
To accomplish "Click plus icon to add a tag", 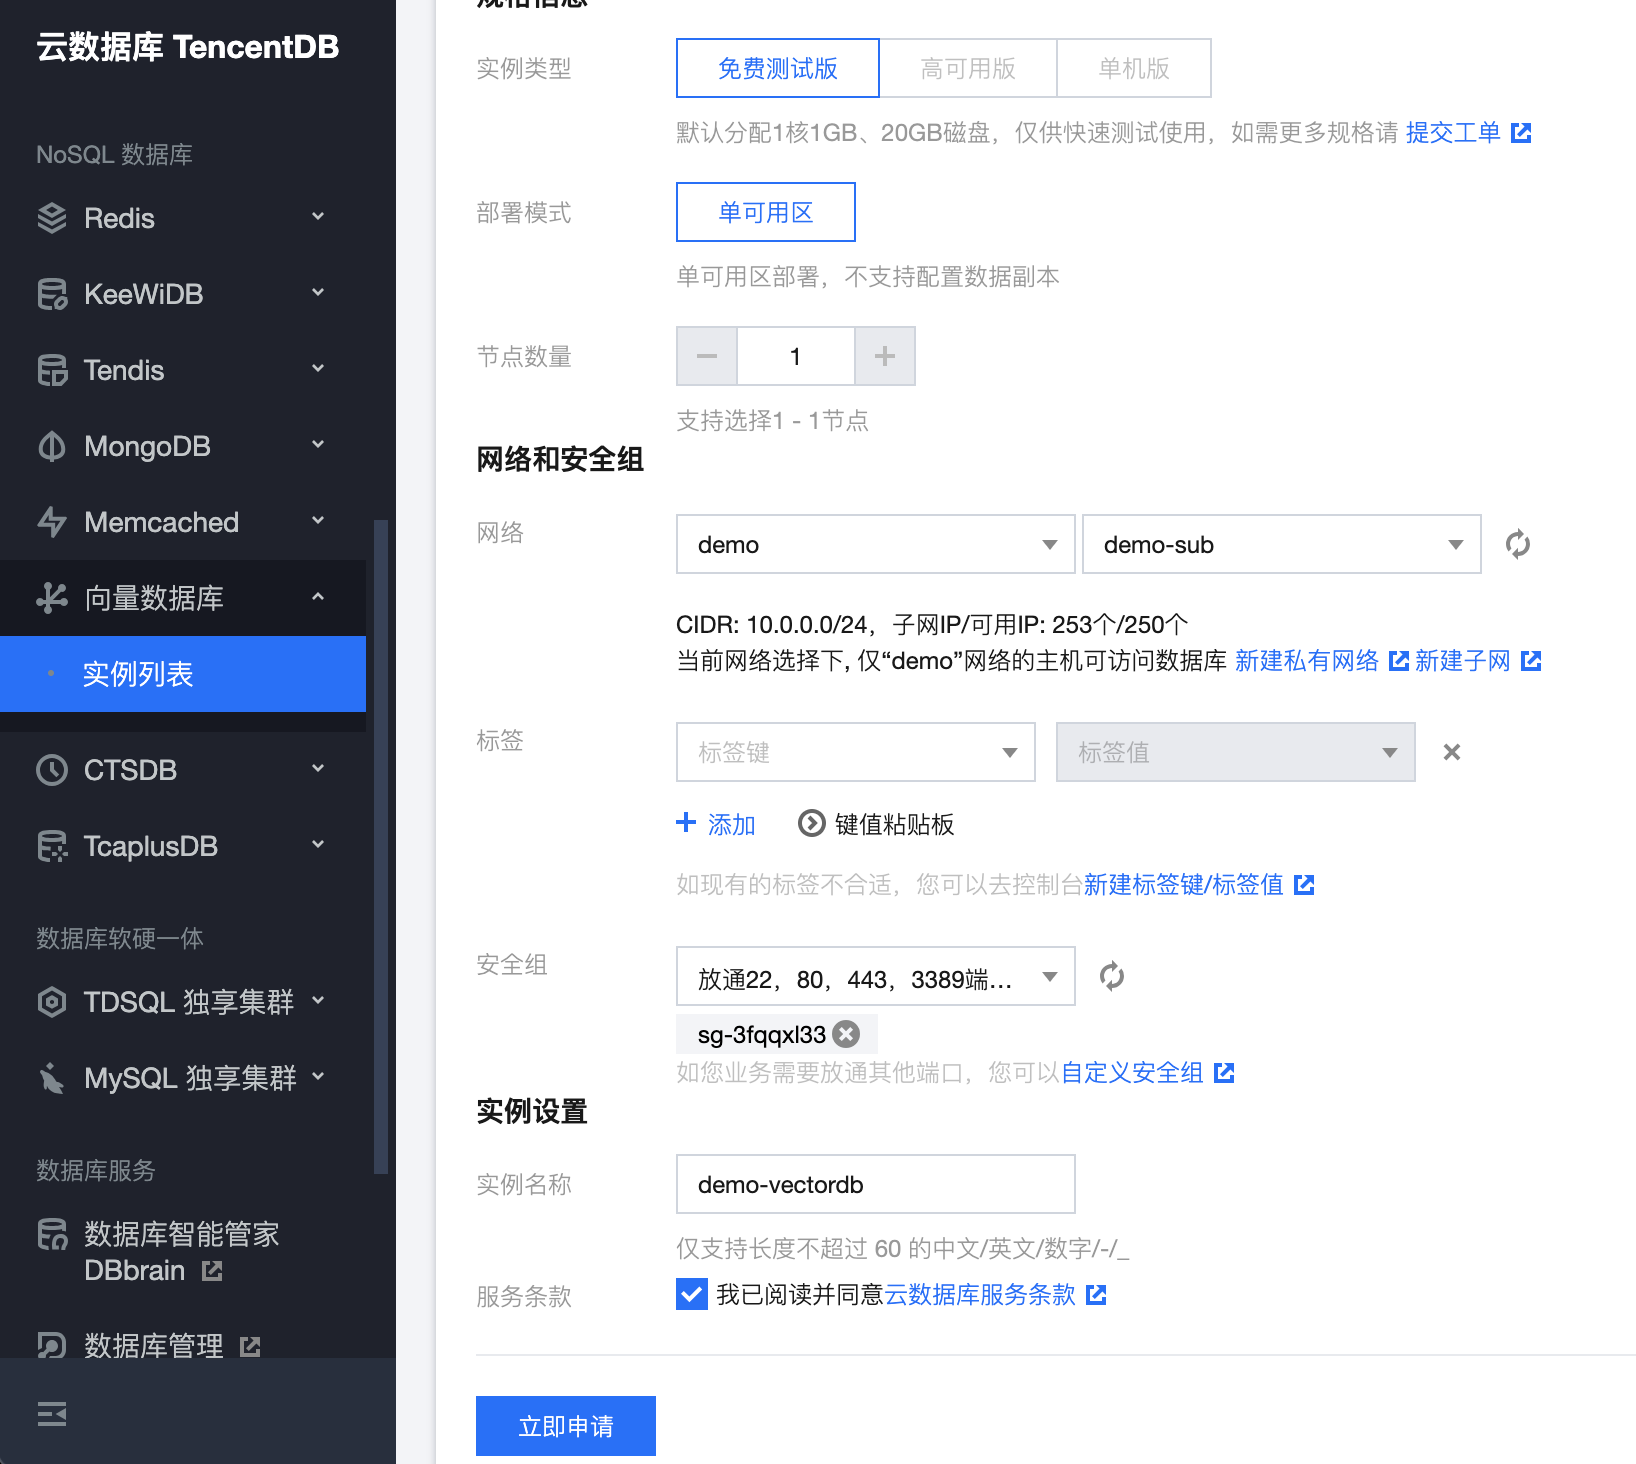I will click(x=686, y=823).
